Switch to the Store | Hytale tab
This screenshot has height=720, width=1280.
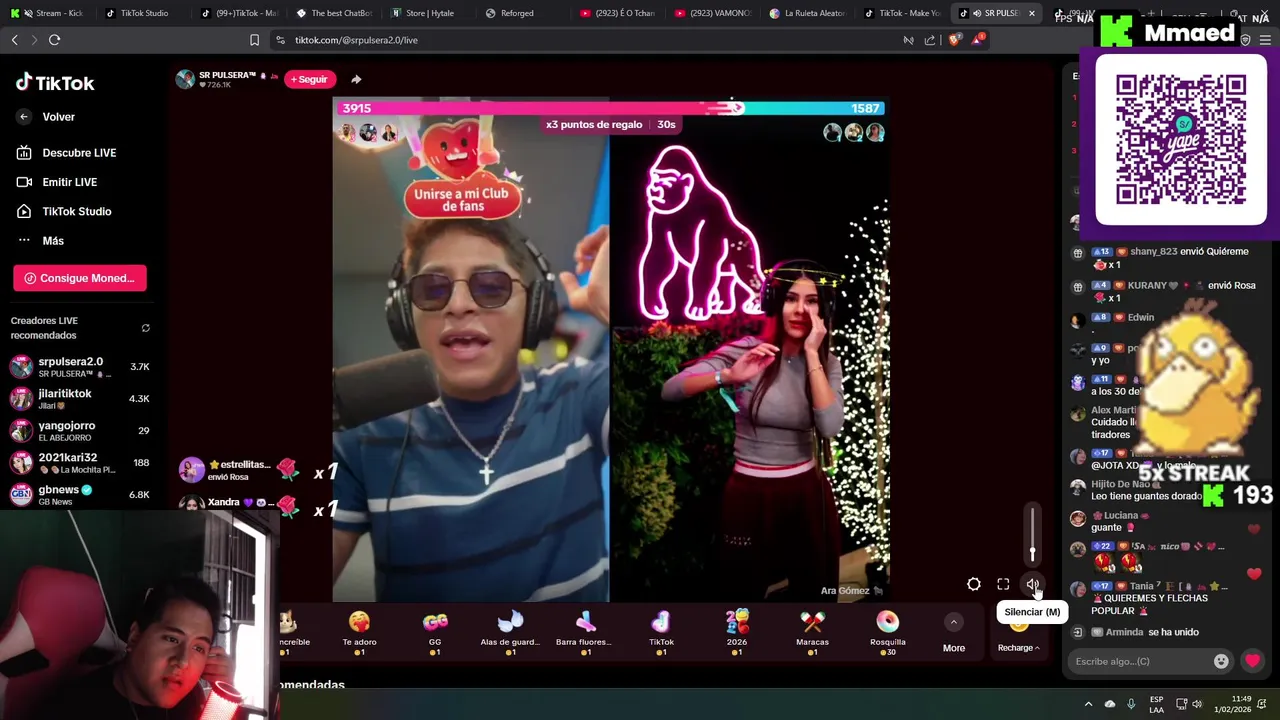pos(423,13)
